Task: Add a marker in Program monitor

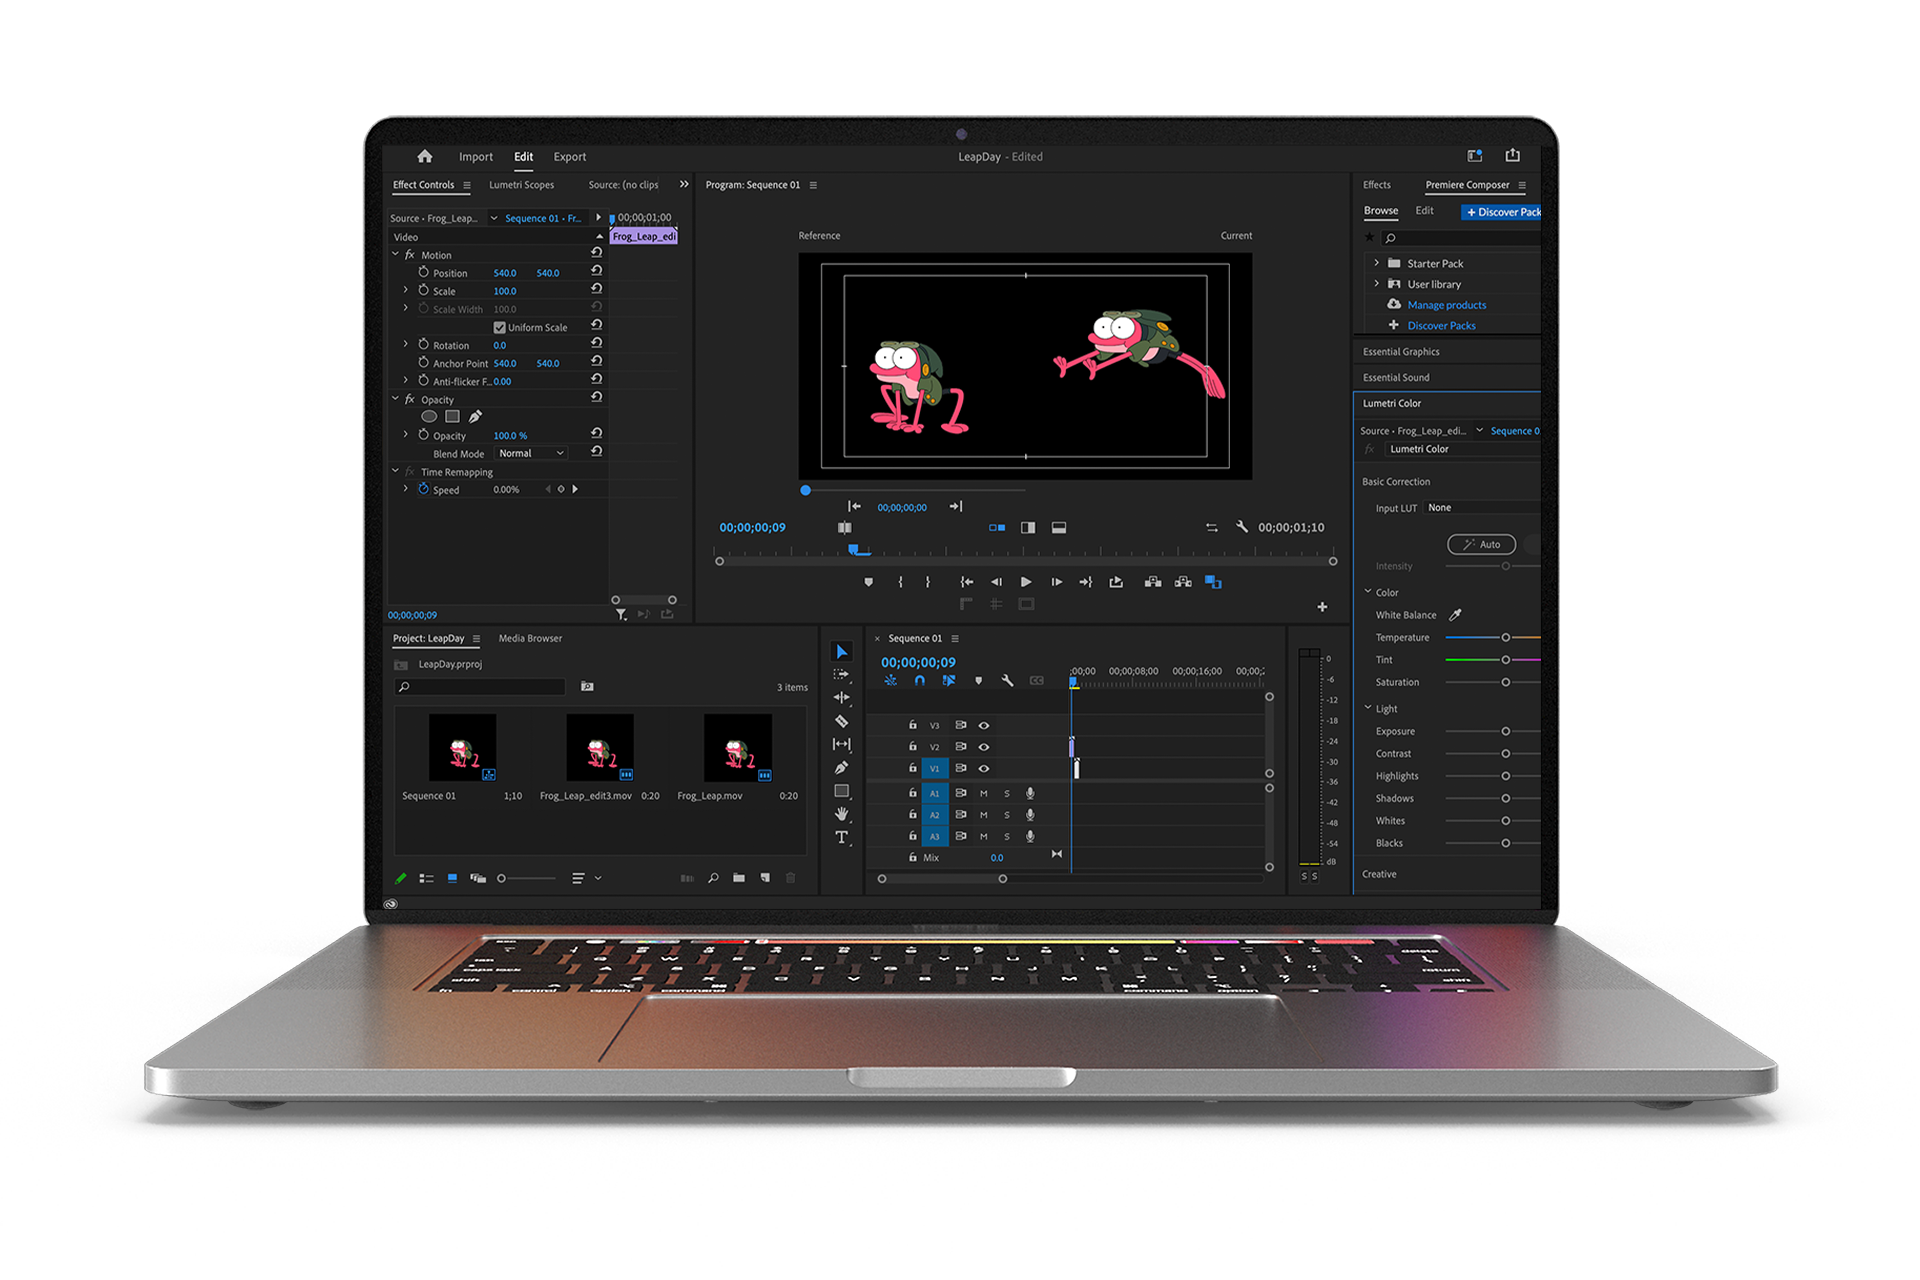Action: 868,582
